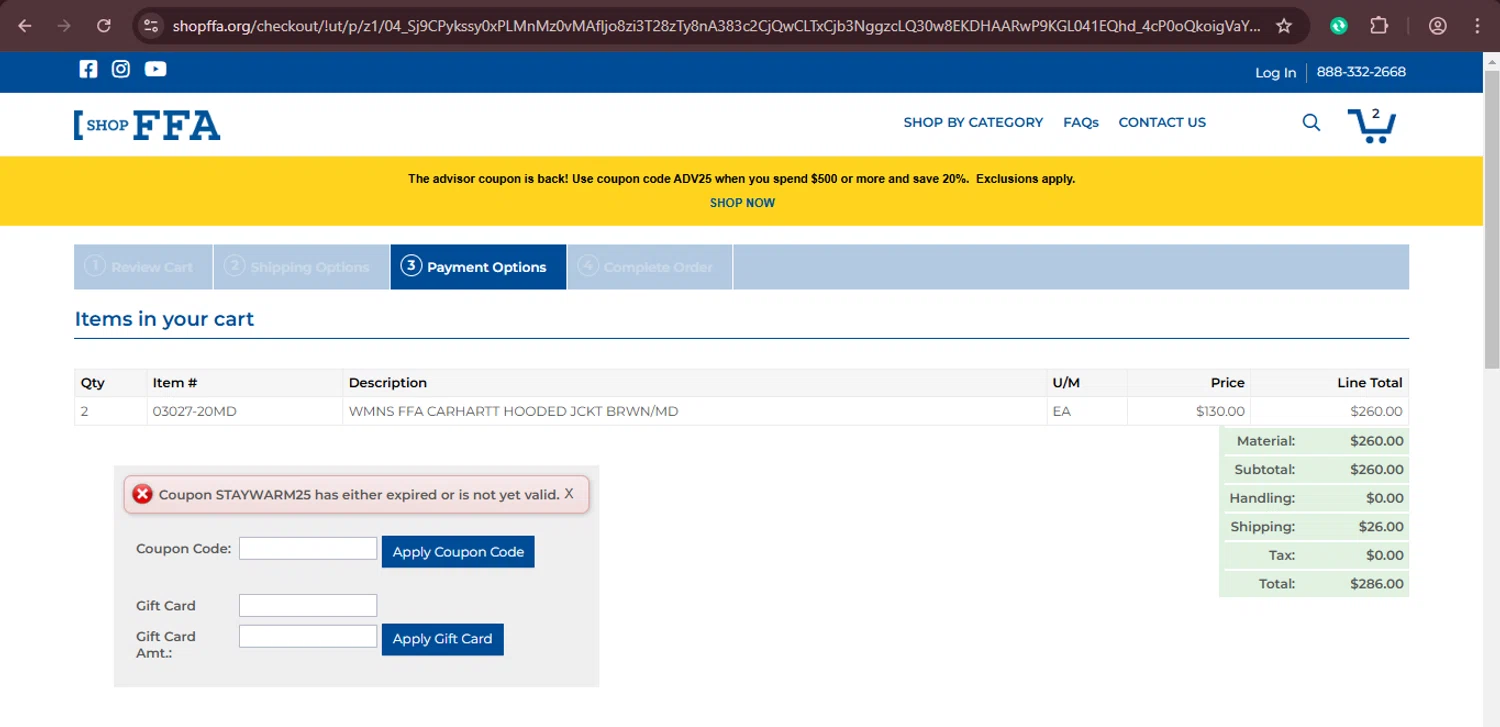Click the advisor coupon ADV25 banner text
1500x727 pixels.
(x=741, y=179)
